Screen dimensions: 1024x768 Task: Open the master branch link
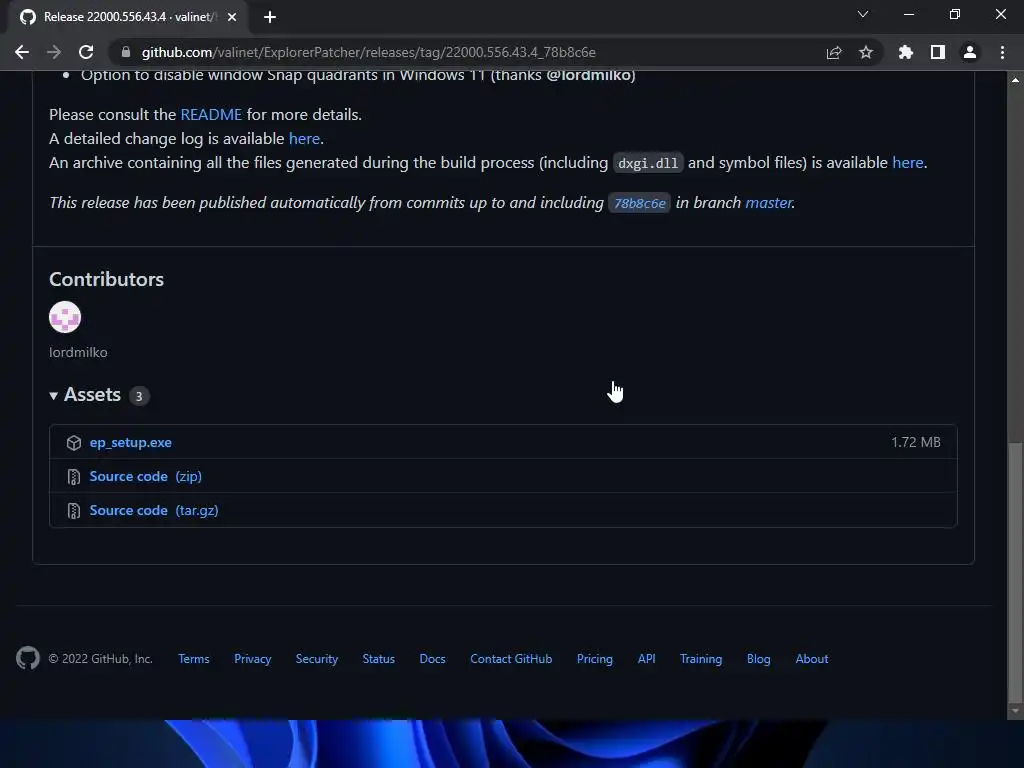(769, 203)
